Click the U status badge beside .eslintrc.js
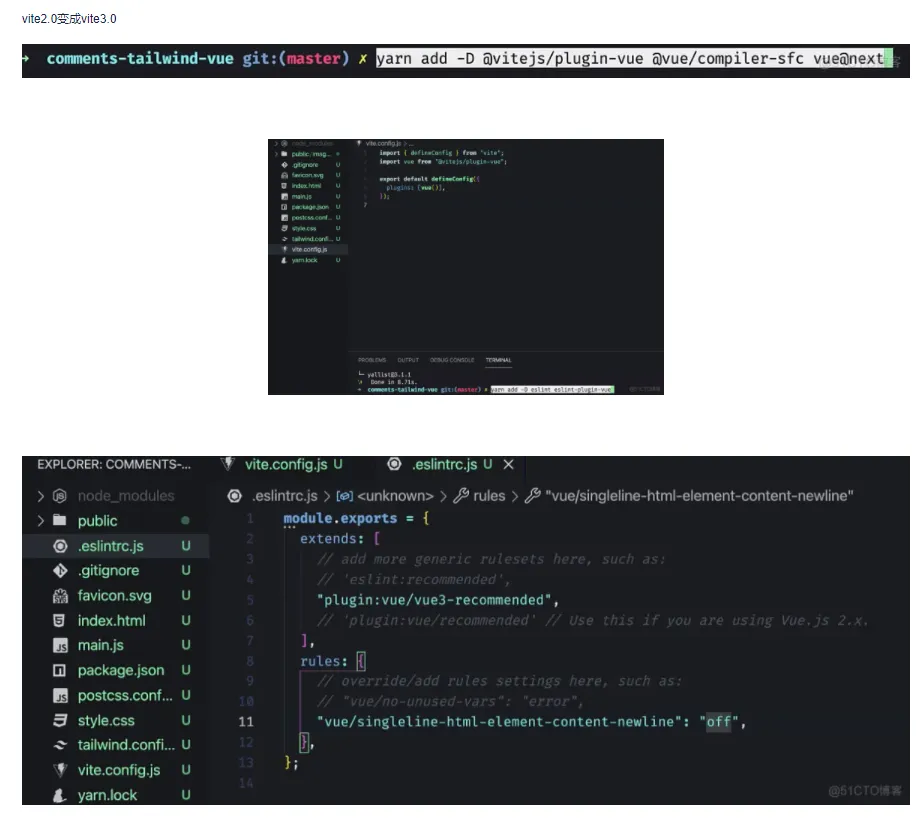The height and width of the screenshot is (818, 922). point(186,546)
